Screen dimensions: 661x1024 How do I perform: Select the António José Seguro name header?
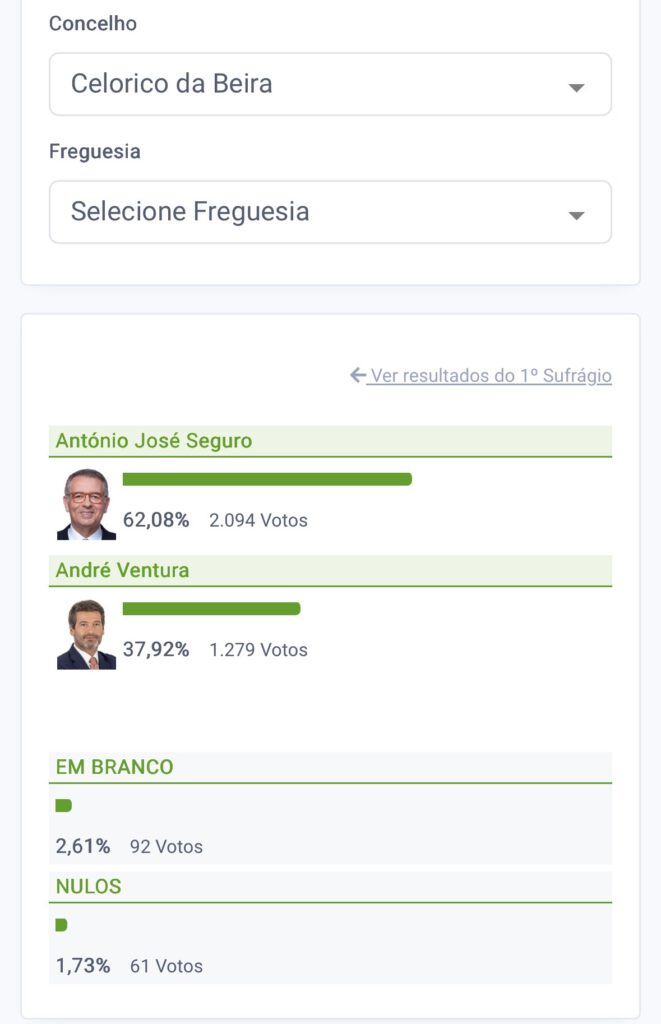tap(154, 441)
